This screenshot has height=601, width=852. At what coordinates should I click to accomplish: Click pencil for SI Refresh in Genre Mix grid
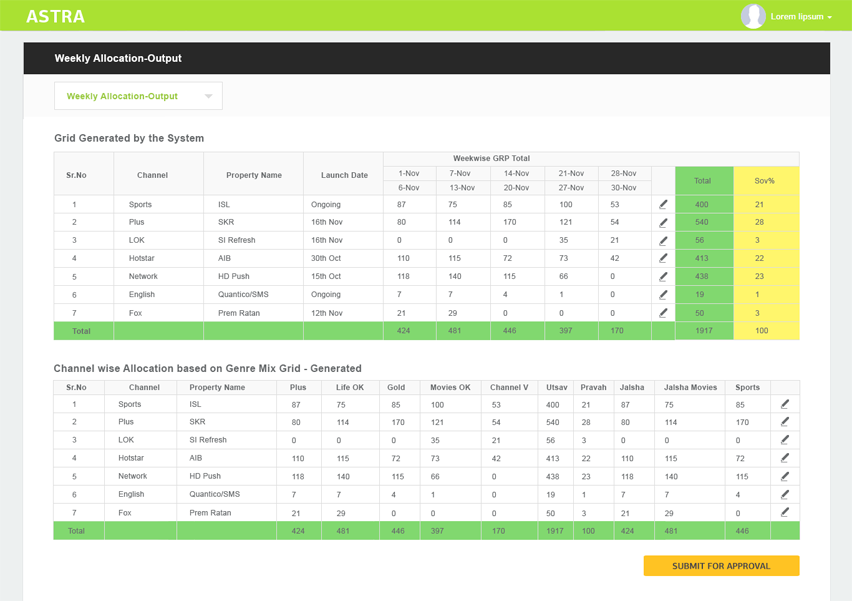pyautogui.click(x=785, y=440)
